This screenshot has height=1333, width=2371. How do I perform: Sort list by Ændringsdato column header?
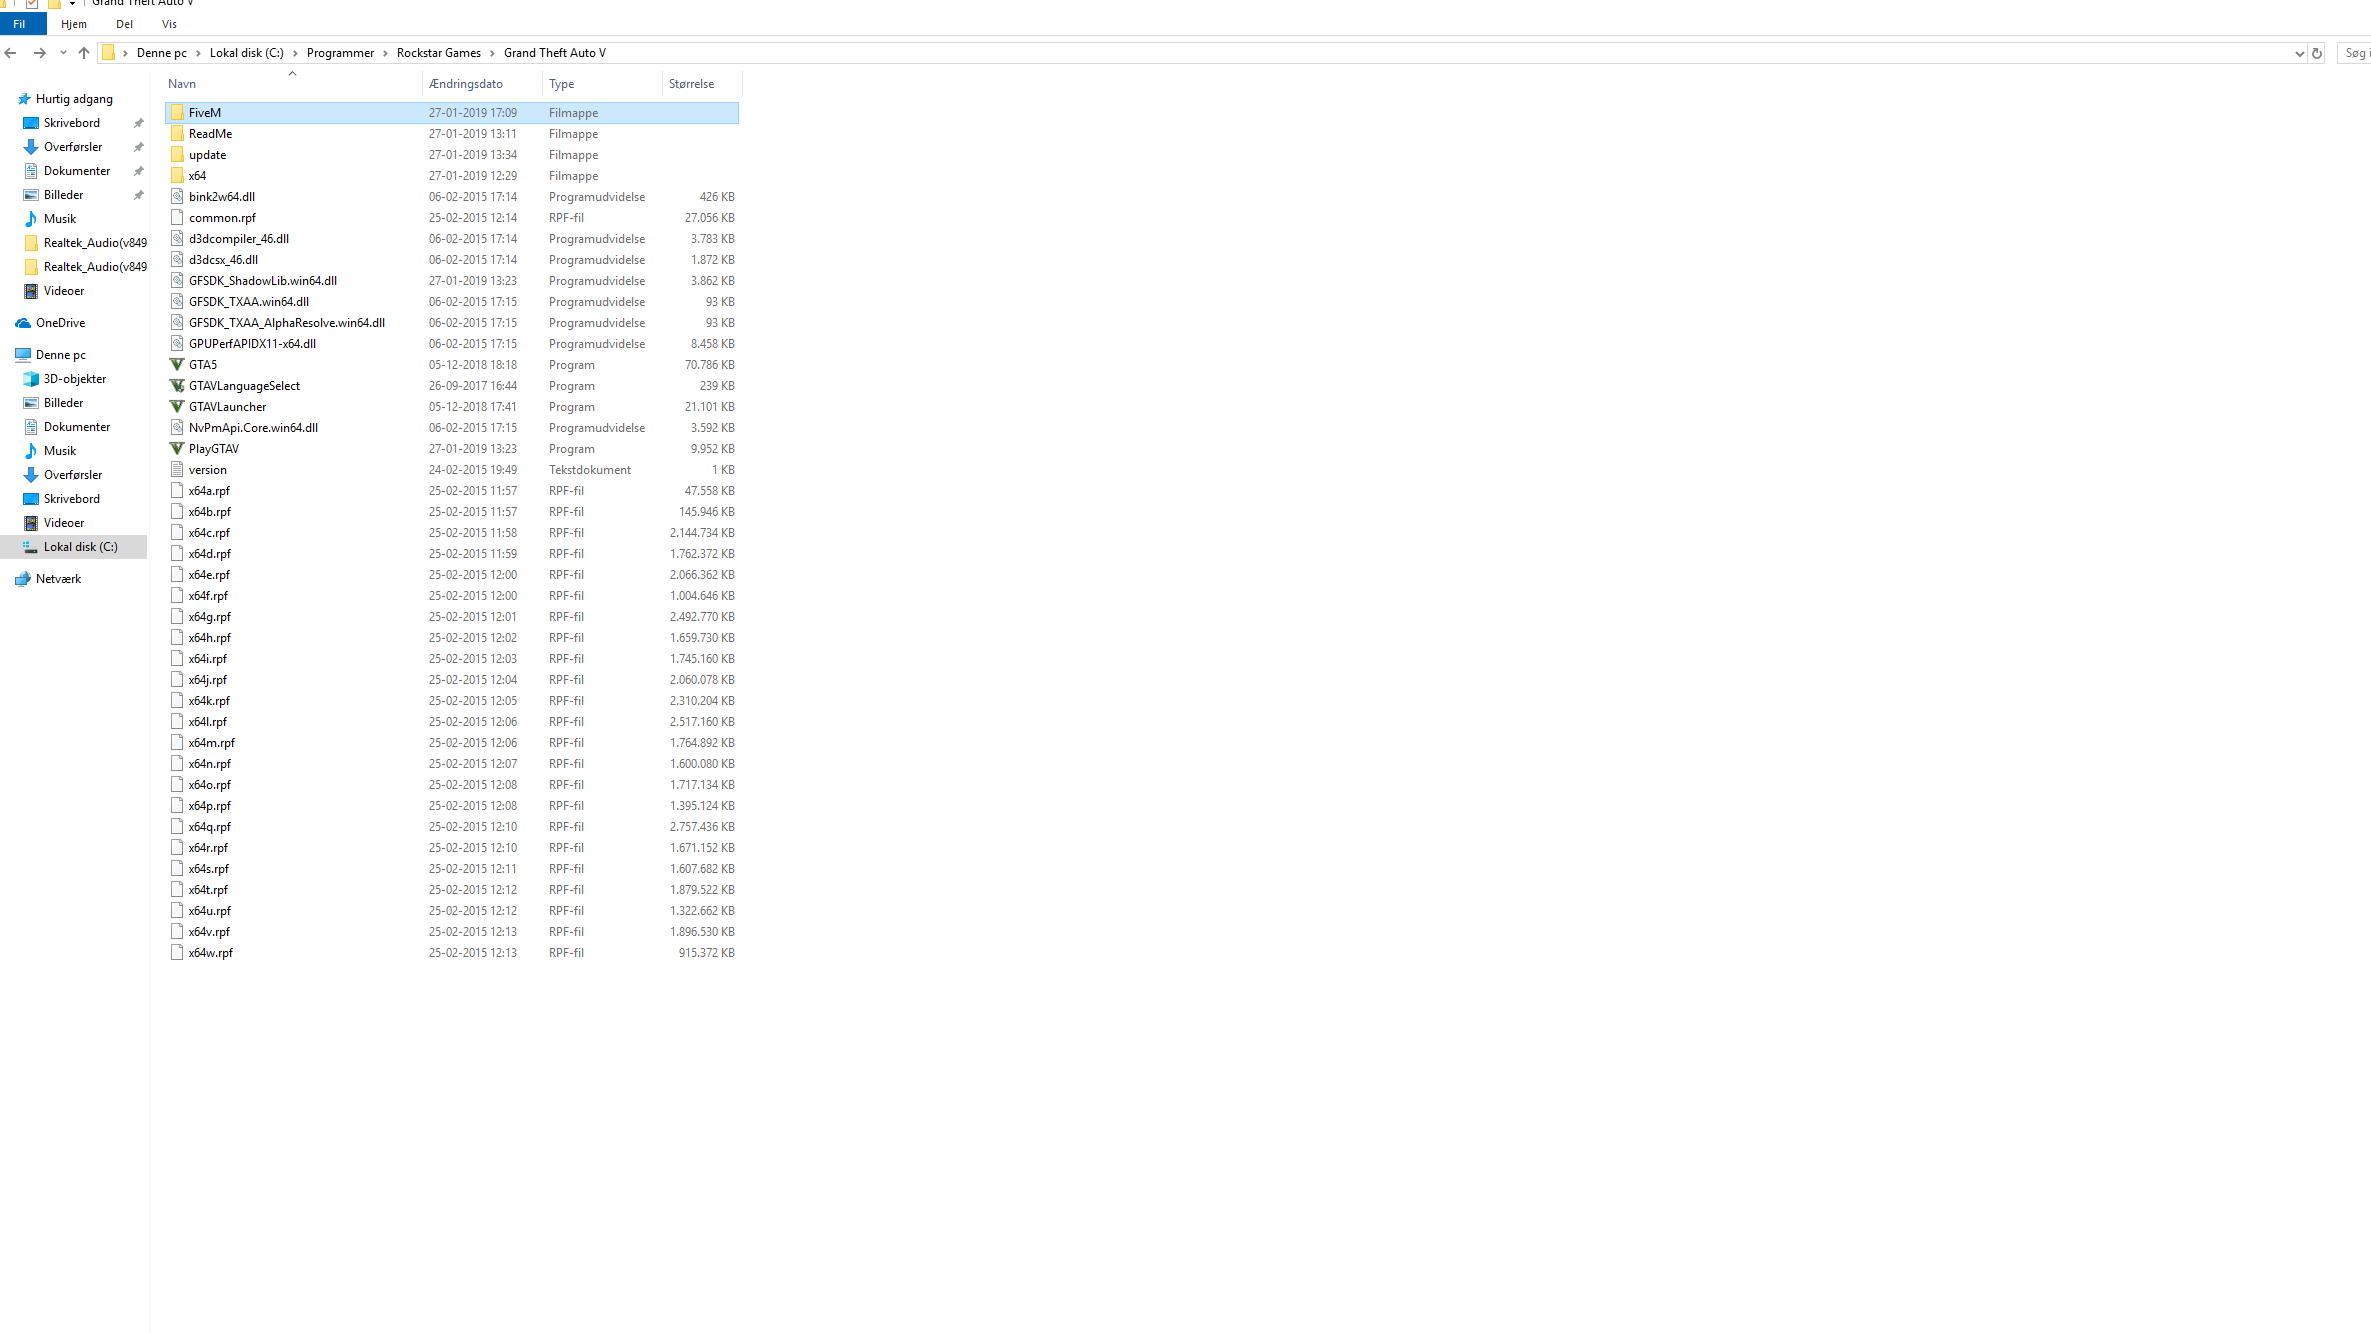pos(466,84)
